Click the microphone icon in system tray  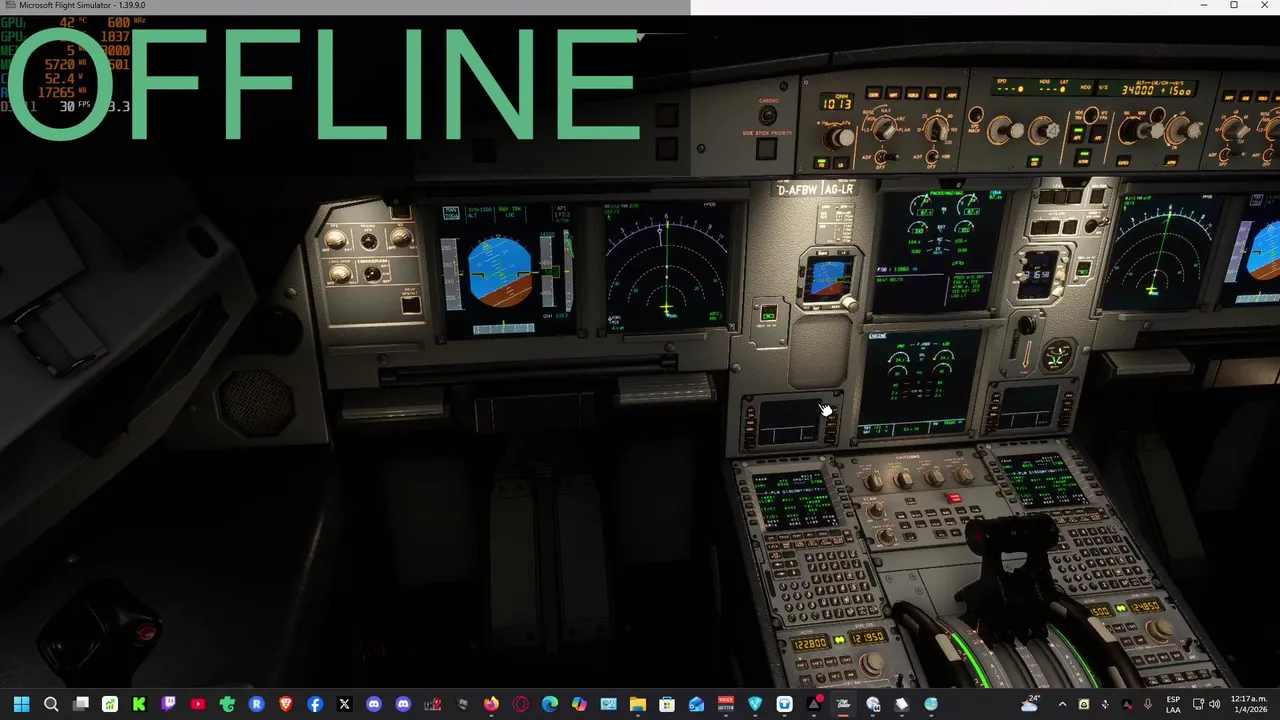1148,704
